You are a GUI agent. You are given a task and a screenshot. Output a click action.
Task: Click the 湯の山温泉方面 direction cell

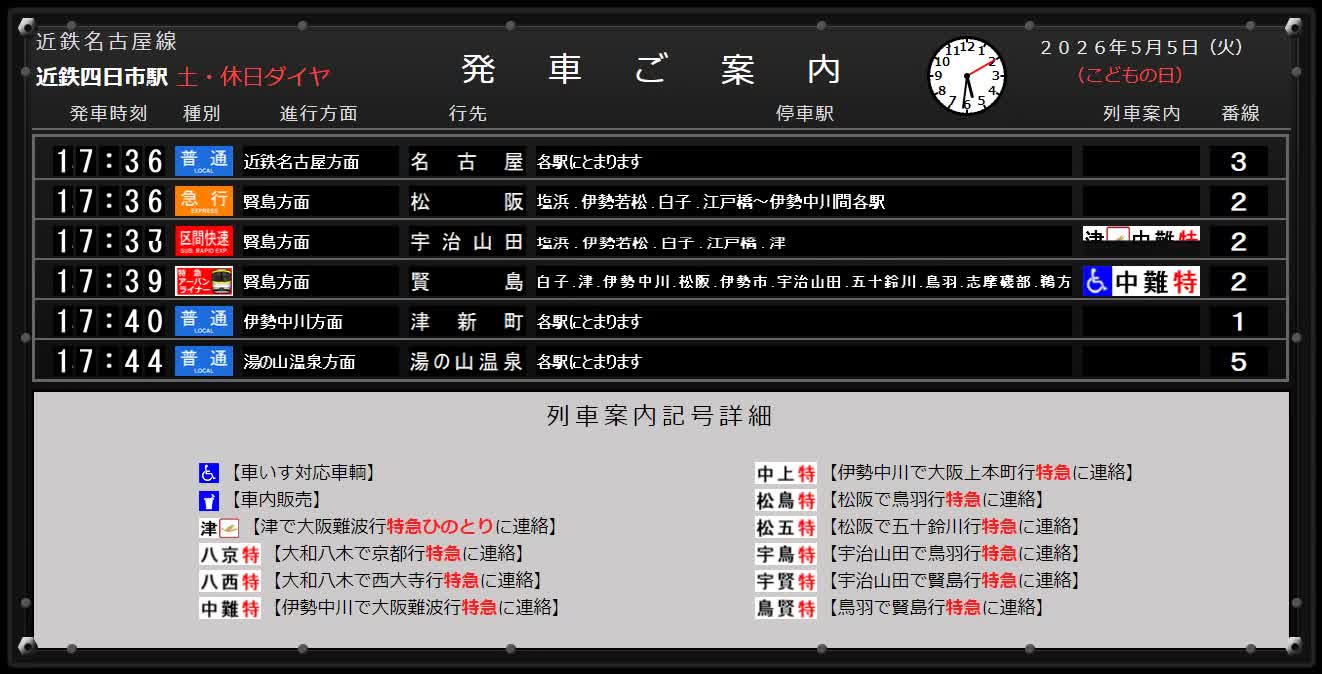[321, 361]
